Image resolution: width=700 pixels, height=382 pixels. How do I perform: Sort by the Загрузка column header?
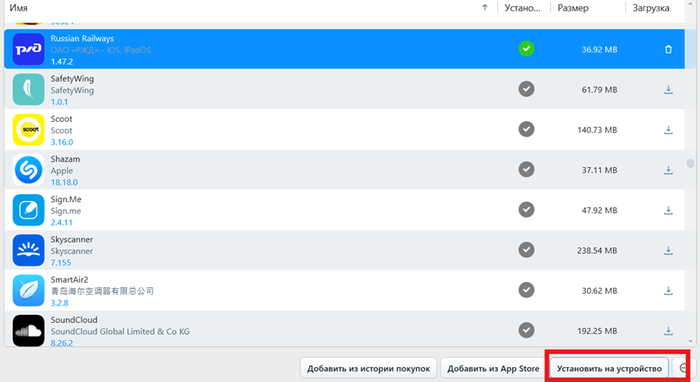[651, 8]
